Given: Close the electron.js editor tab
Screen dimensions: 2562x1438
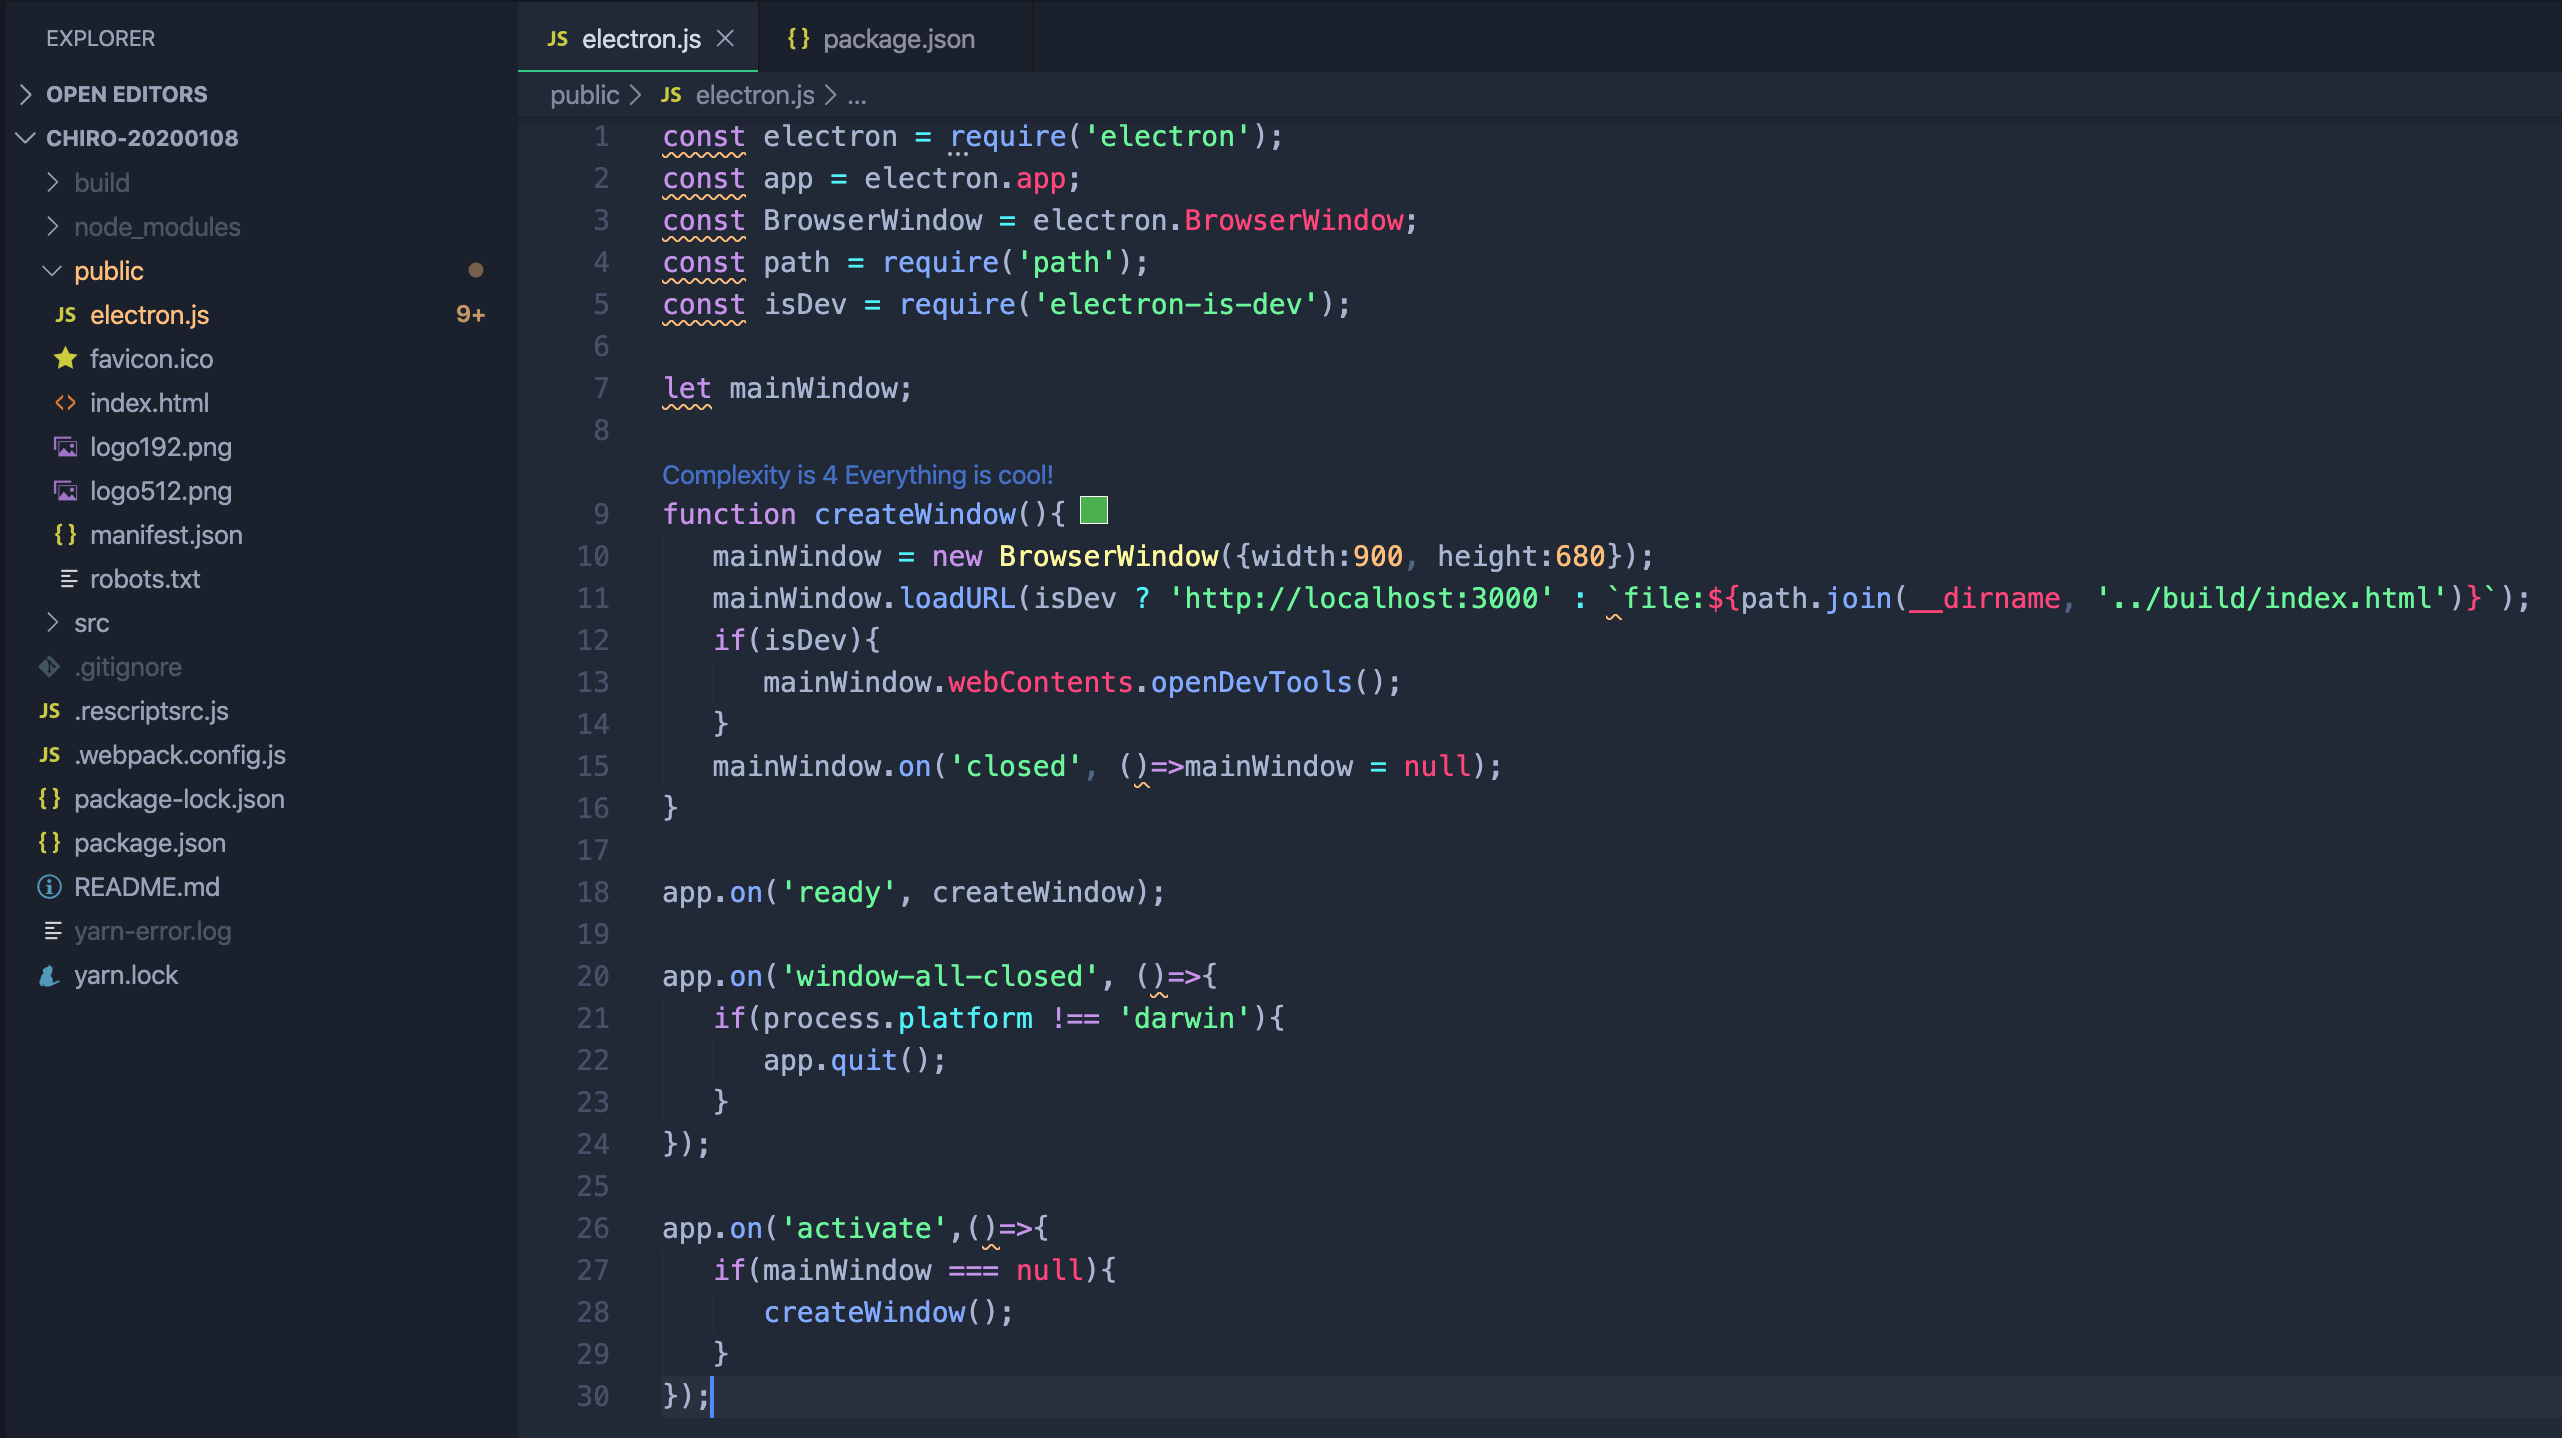Looking at the screenshot, I should [x=726, y=38].
